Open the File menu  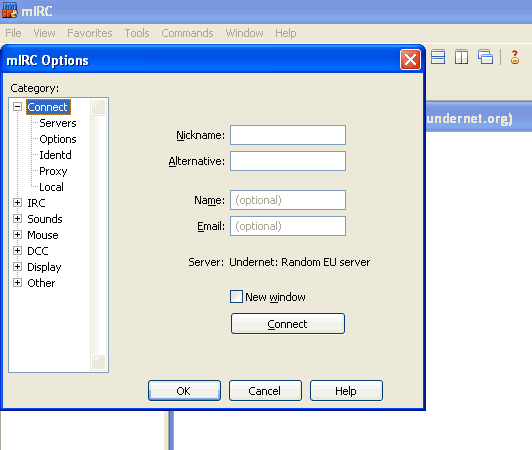tap(13, 33)
